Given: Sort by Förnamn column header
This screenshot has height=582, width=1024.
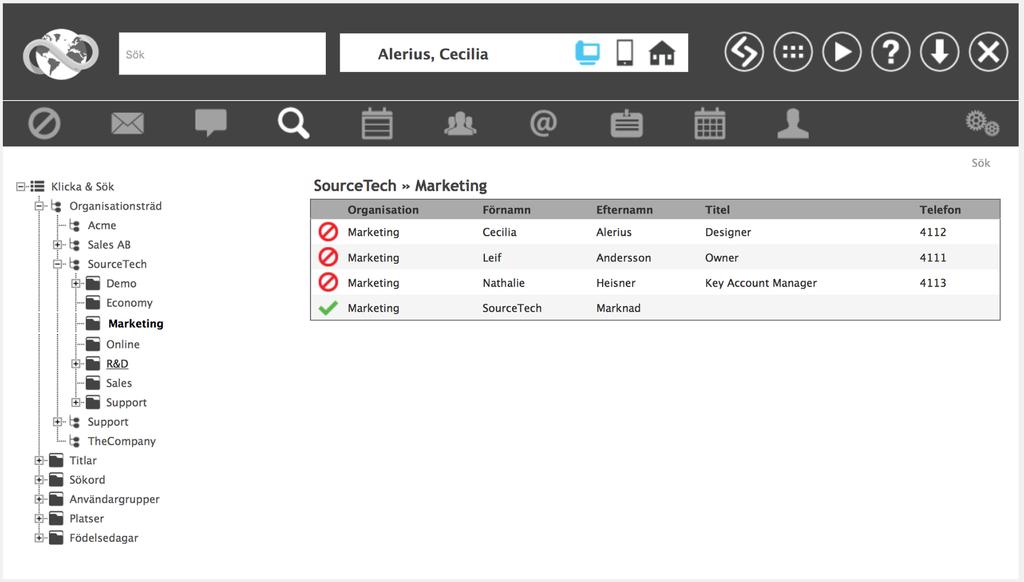Looking at the screenshot, I should pyautogui.click(x=506, y=210).
